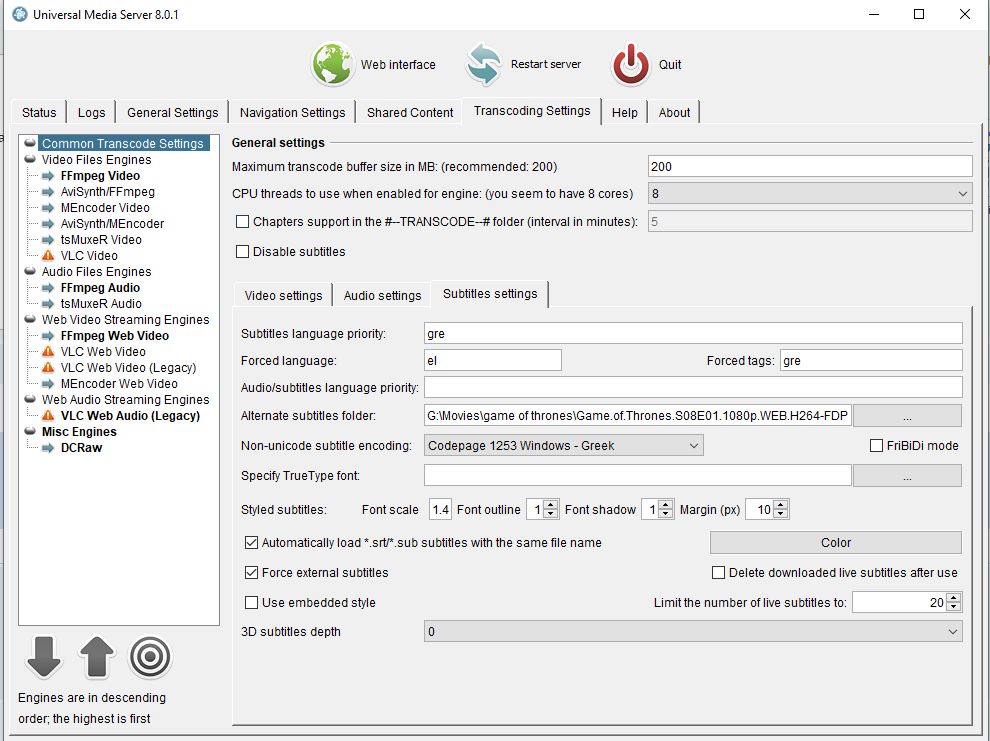Screen dimensions: 990x741
Task: Click the Restart server arrows icon
Action: pos(484,64)
